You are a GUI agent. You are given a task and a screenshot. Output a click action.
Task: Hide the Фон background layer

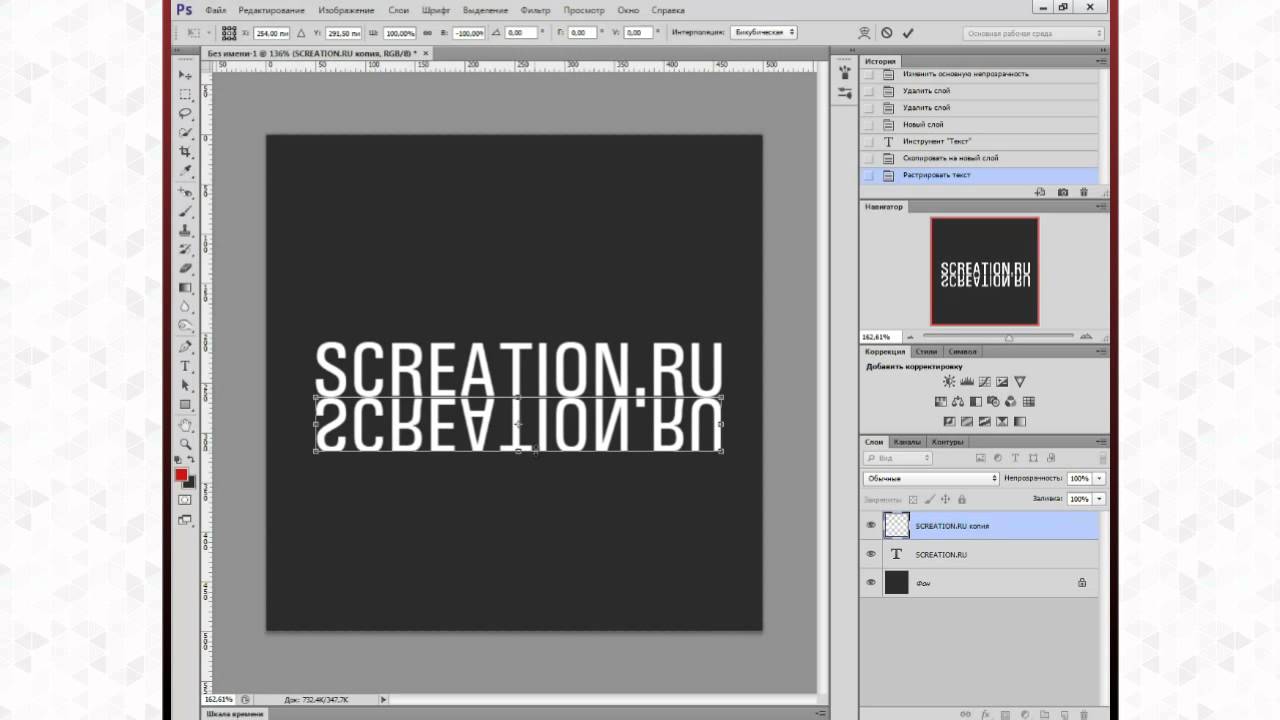tap(871, 582)
